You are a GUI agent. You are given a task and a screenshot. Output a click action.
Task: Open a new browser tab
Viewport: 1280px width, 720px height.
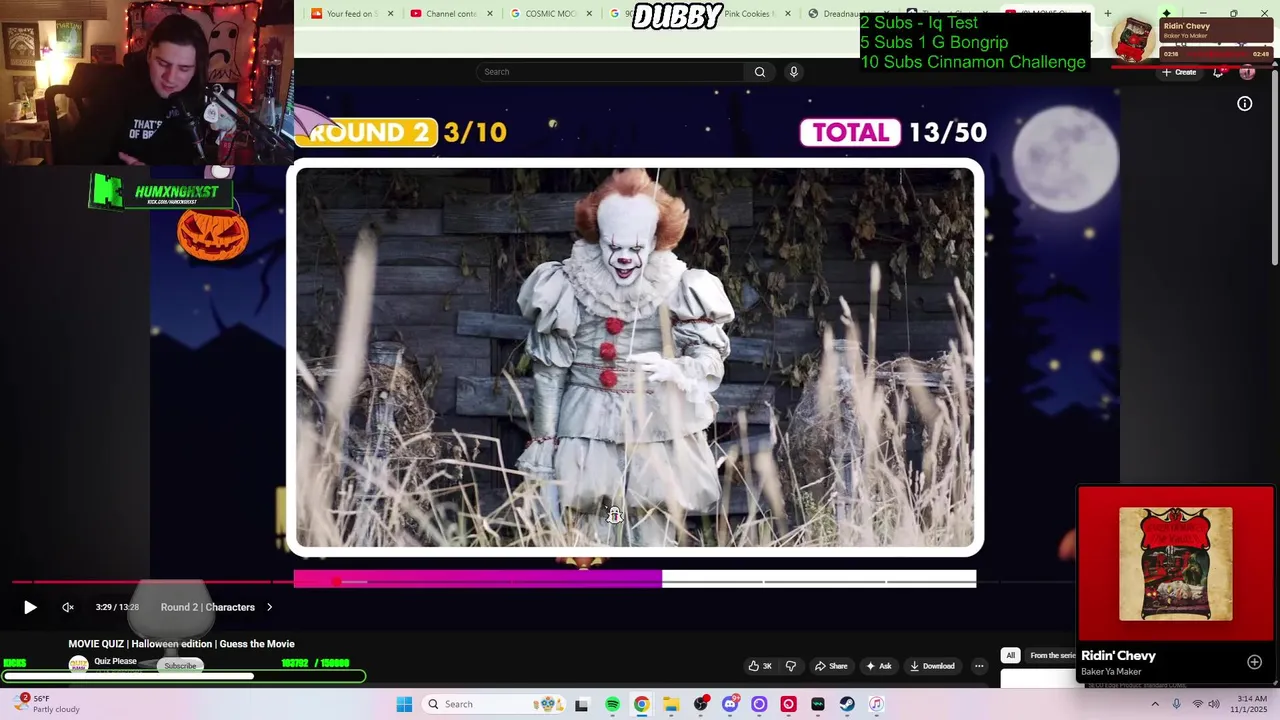coord(1107,14)
